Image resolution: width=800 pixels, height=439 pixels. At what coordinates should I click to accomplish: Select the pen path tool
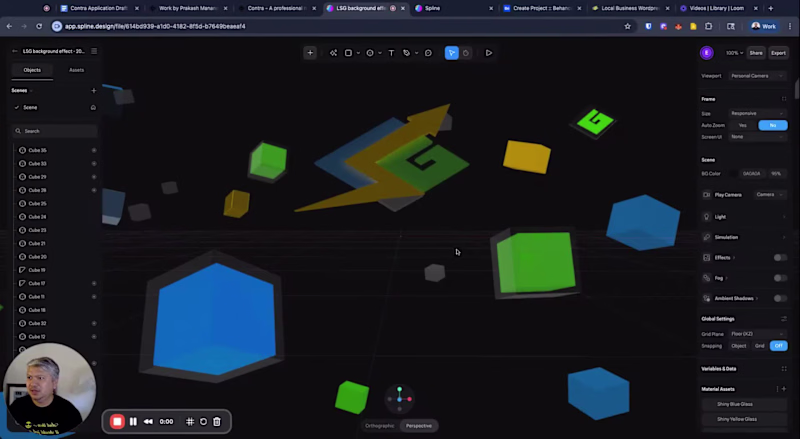[407, 53]
